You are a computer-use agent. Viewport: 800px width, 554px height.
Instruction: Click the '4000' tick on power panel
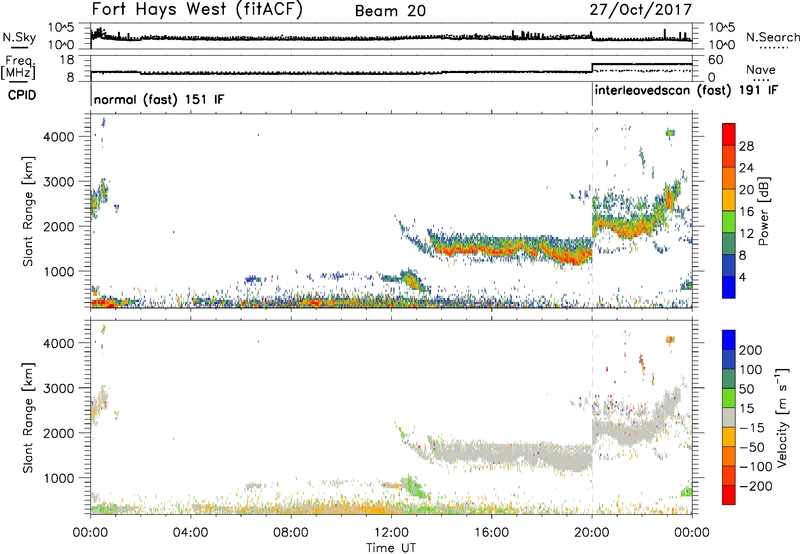pyautogui.click(x=60, y=137)
